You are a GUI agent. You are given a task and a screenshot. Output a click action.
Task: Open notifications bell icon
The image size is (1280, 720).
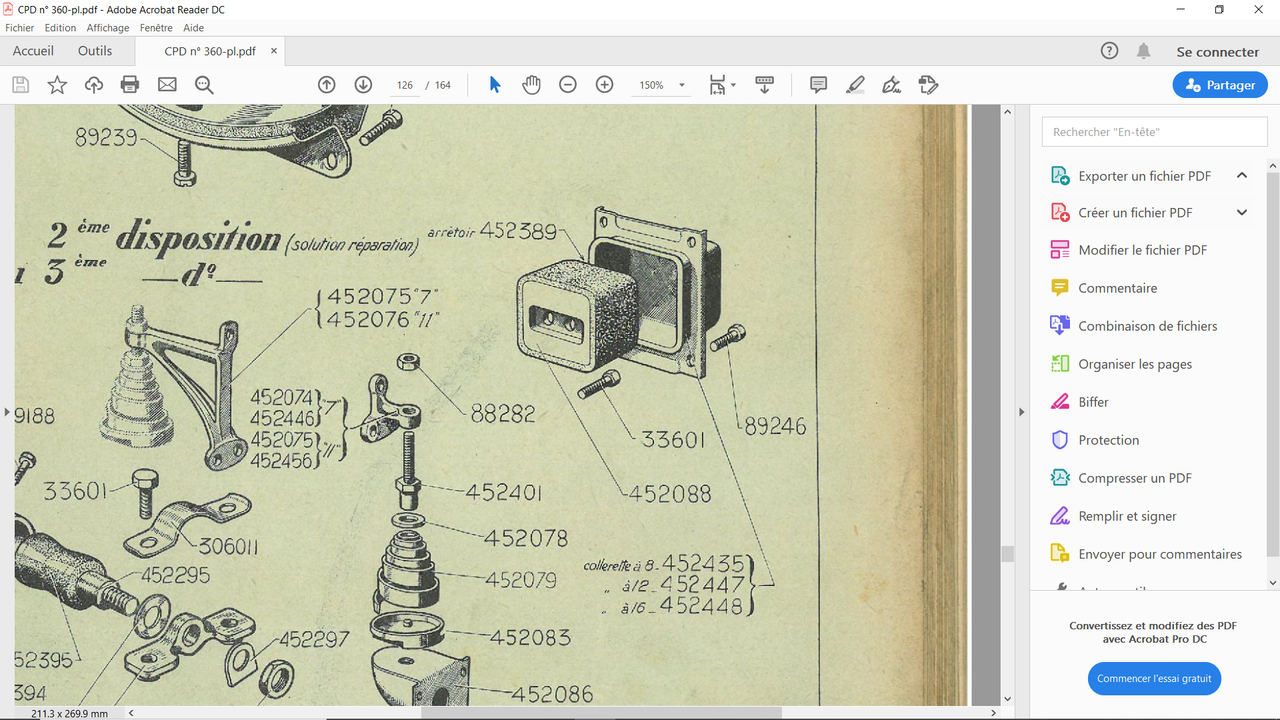click(x=1144, y=51)
